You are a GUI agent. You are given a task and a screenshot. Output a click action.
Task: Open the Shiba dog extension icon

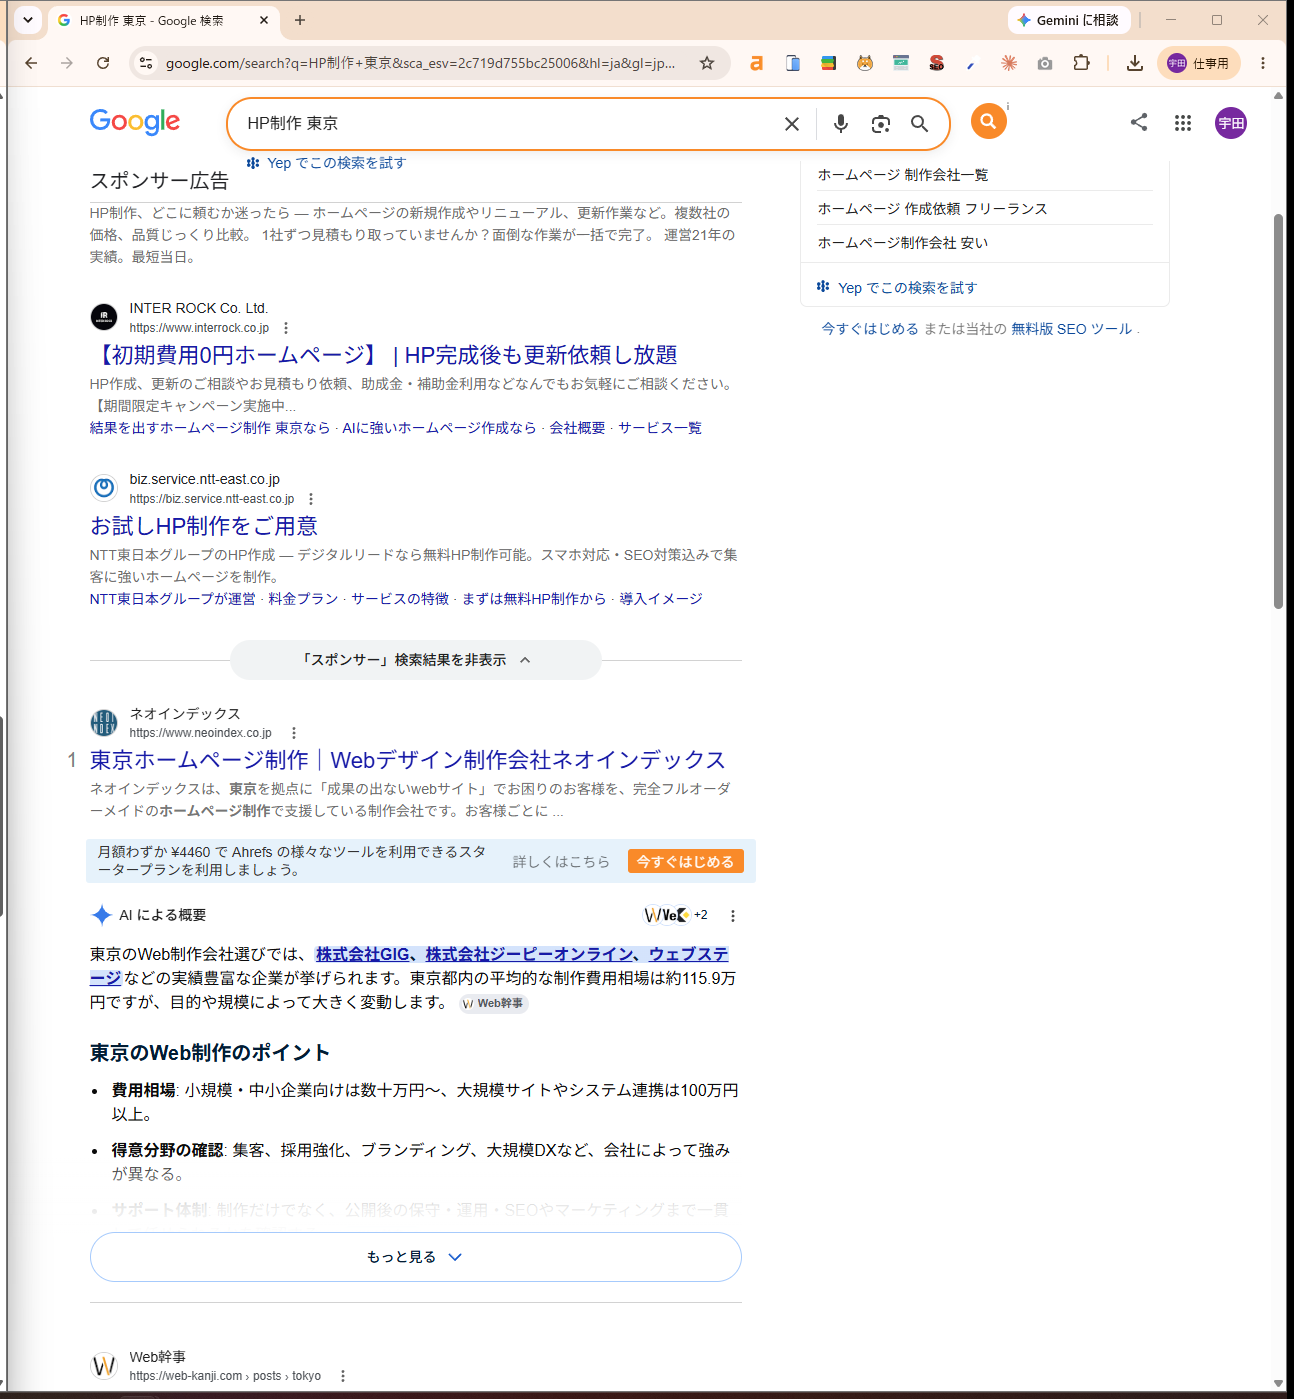pos(865,63)
